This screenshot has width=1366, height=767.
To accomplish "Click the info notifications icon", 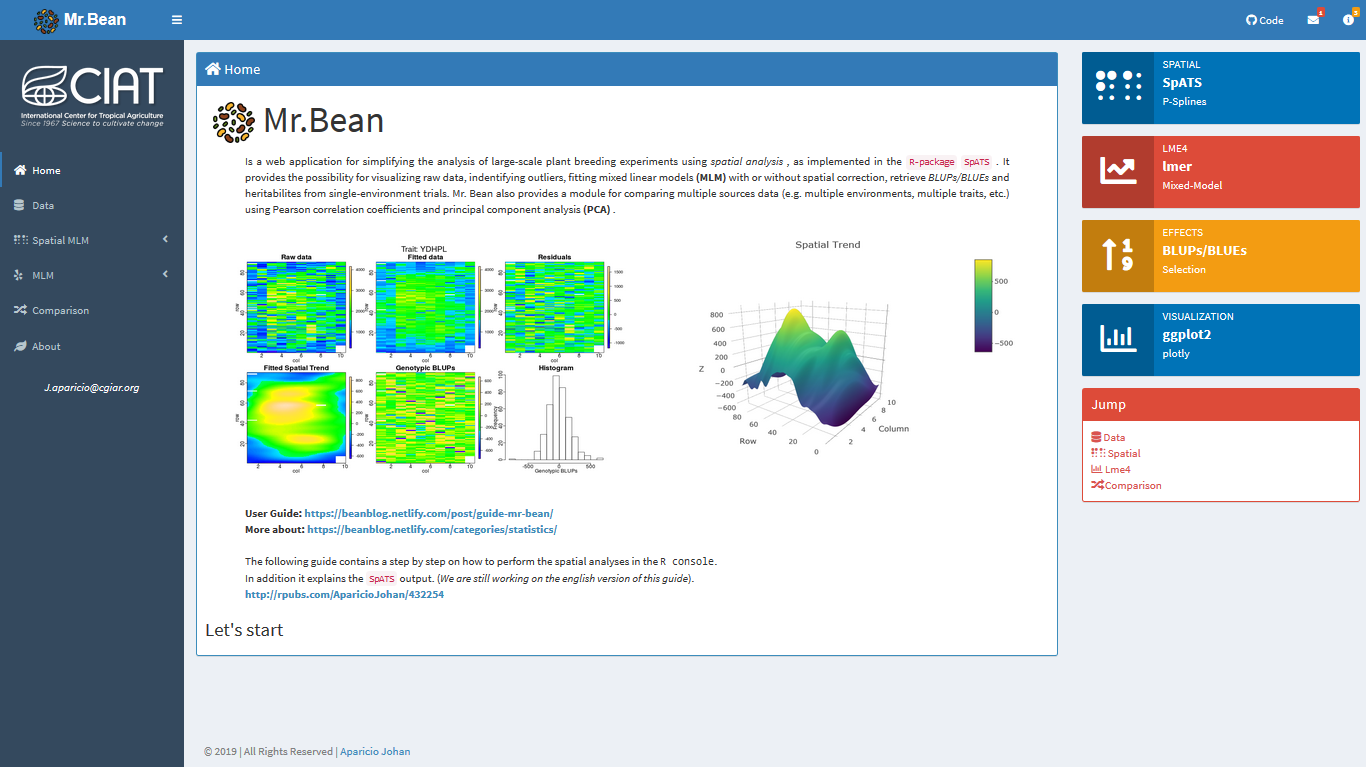I will [1348, 20].
